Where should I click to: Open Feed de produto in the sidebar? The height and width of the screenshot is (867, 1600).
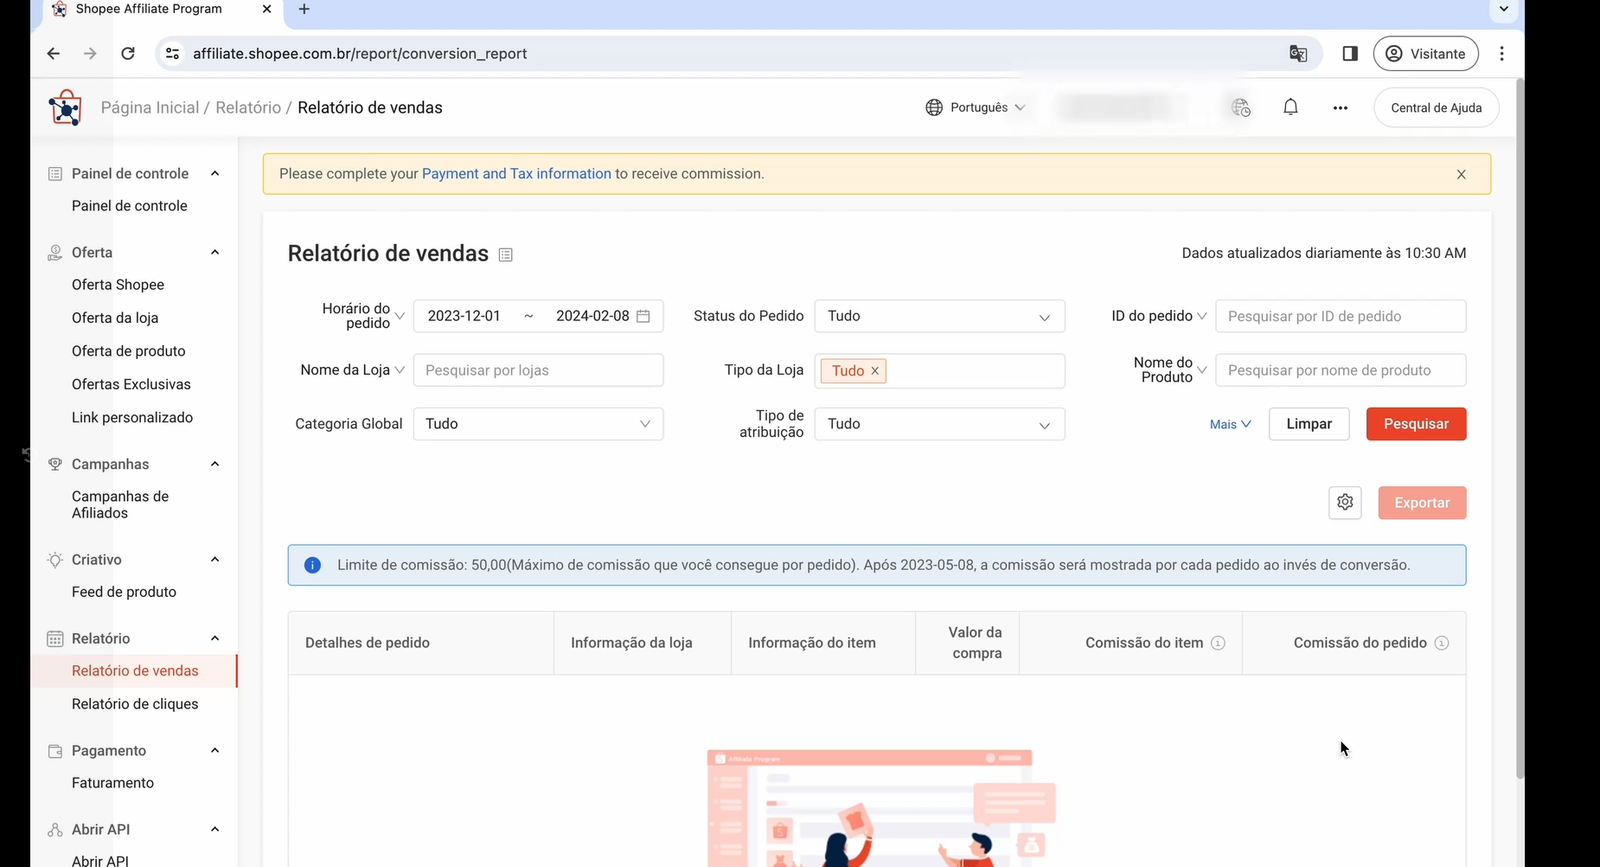124,592
